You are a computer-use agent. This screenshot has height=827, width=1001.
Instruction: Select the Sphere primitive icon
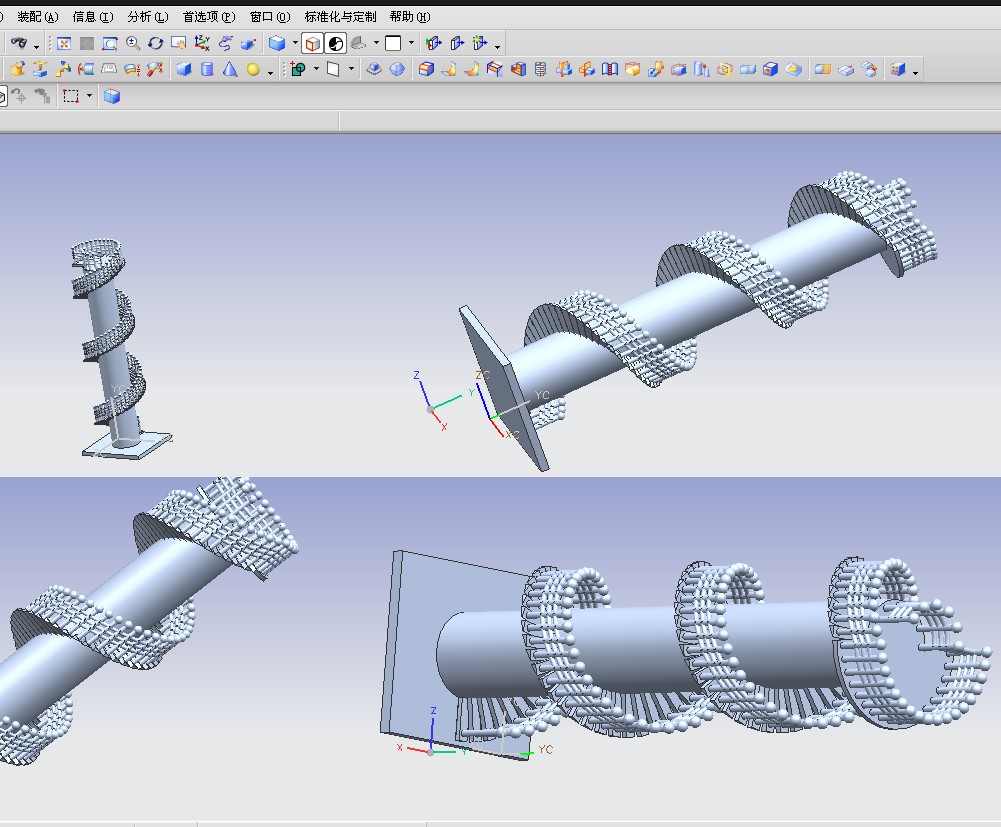tap(253, 69)
